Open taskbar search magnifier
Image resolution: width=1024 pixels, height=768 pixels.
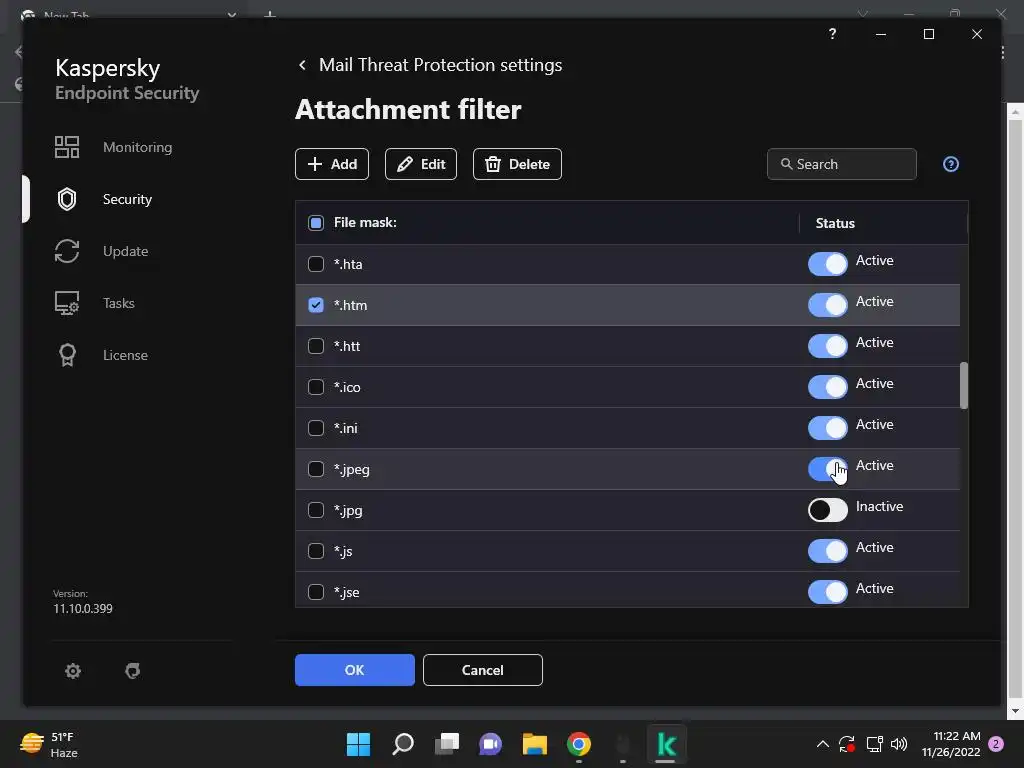pos(403,744)
